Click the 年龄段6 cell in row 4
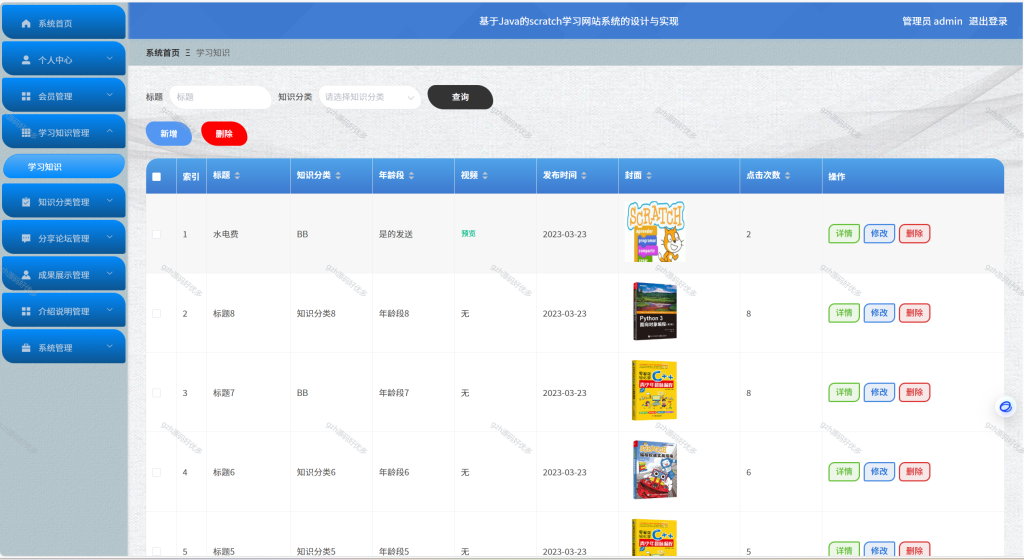 coord(394,473)
